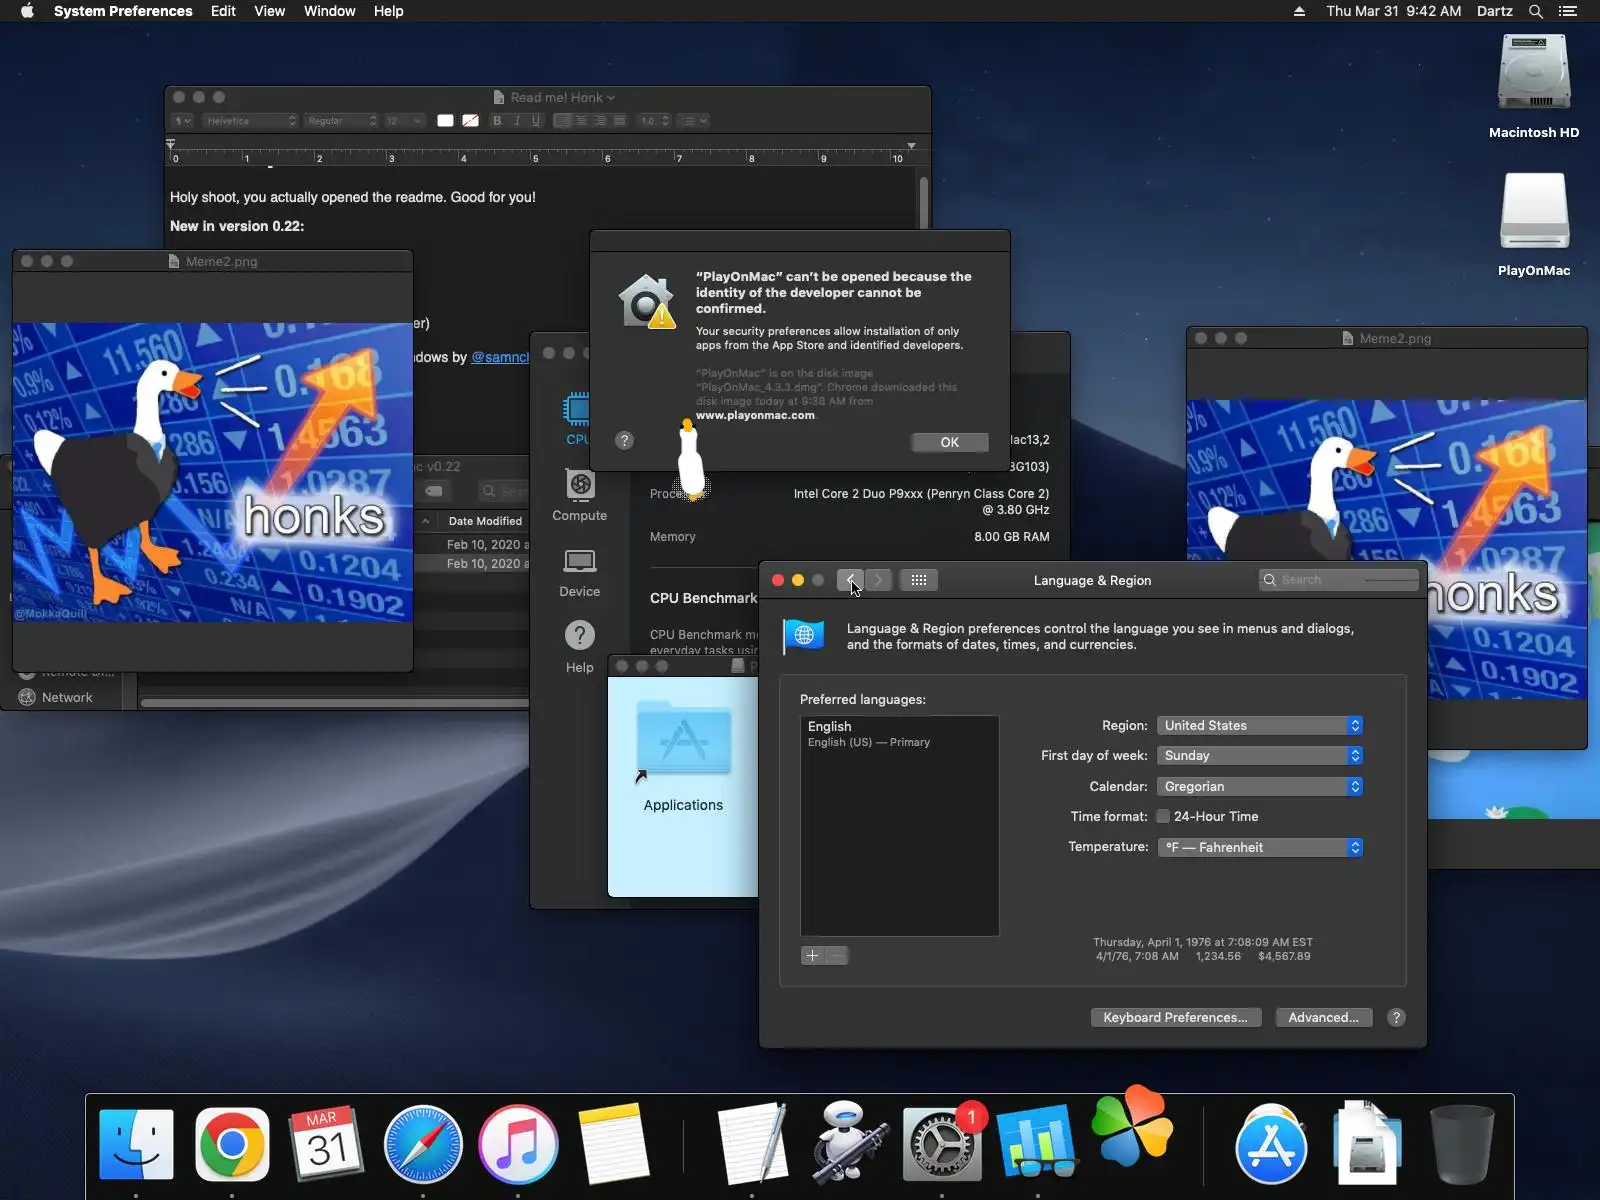Align text left in Read me toolbar
This screenshot has width=1600, height=1200.
pos(562,121)
